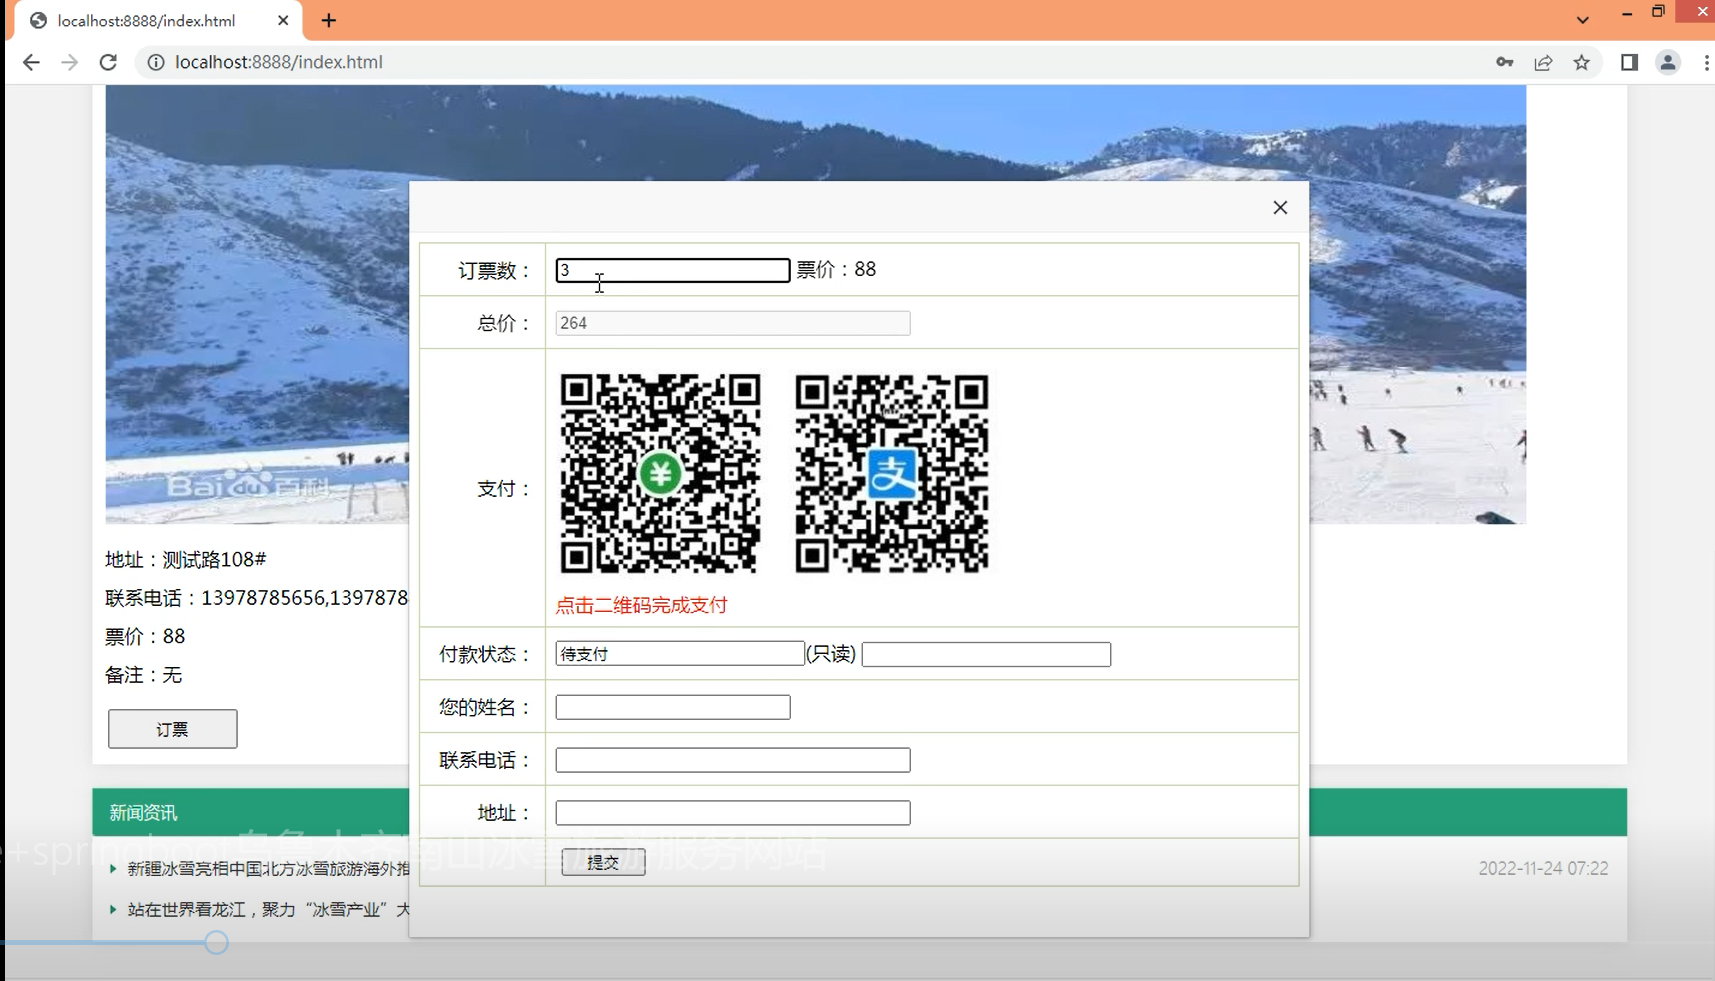Viewport: 1715px width, 981px height.
Task: Click the address bar URL localhost:8888/index.html
Action: 279,62
